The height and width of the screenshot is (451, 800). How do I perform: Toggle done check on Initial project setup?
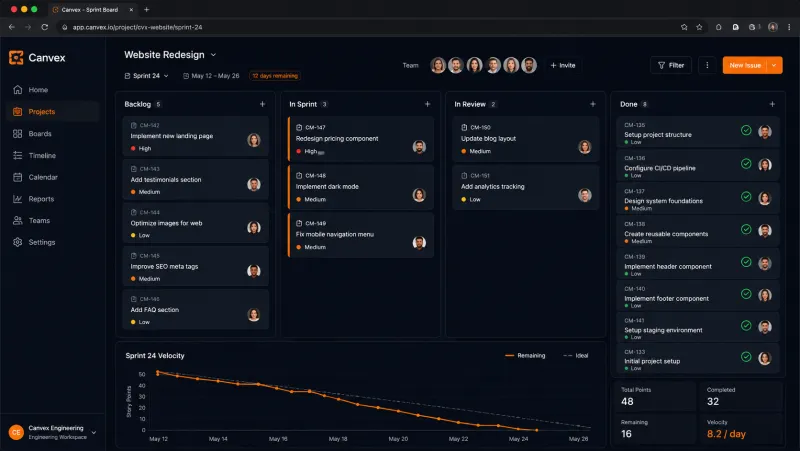click(746, 357)
